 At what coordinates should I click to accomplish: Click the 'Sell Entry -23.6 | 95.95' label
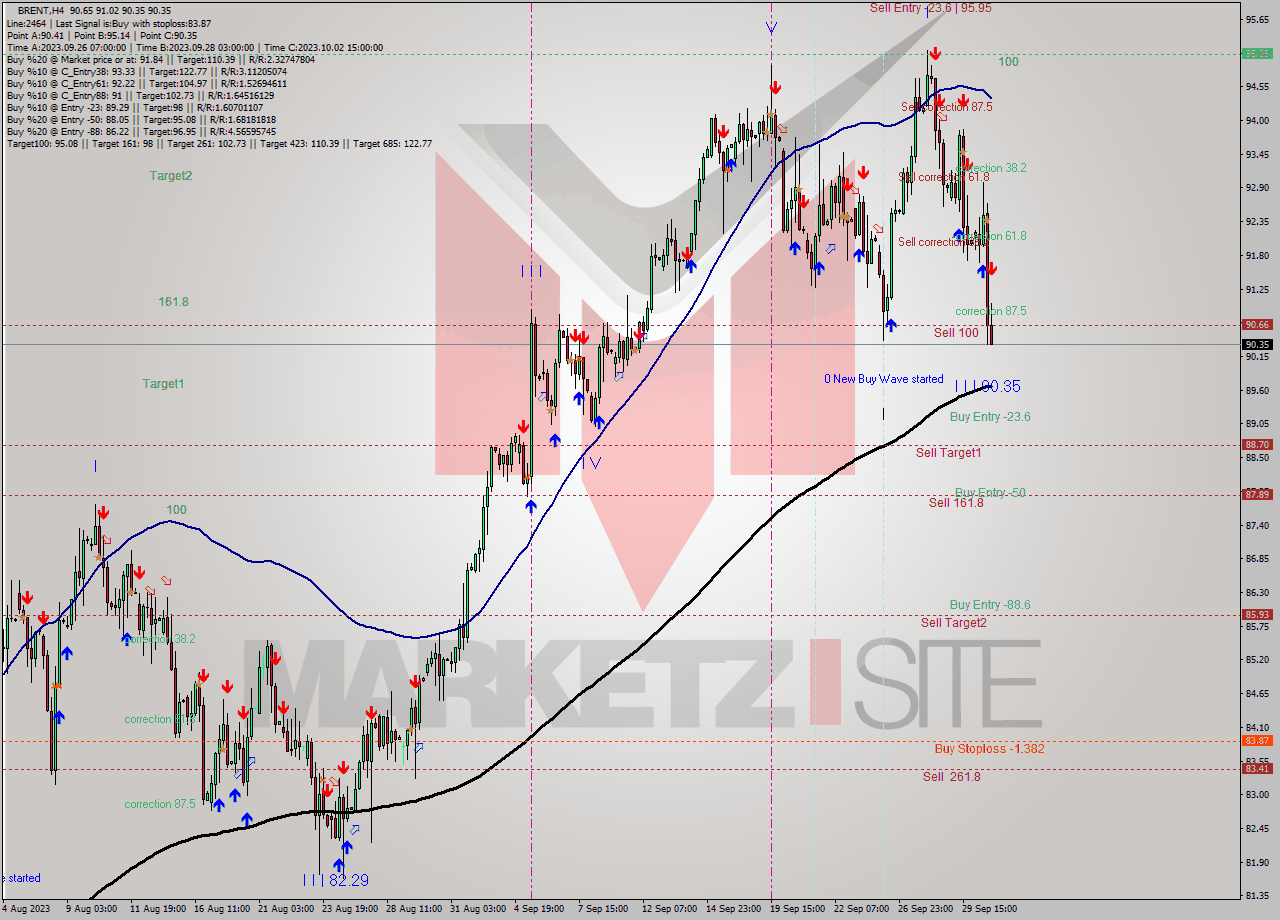click(930, 7)
